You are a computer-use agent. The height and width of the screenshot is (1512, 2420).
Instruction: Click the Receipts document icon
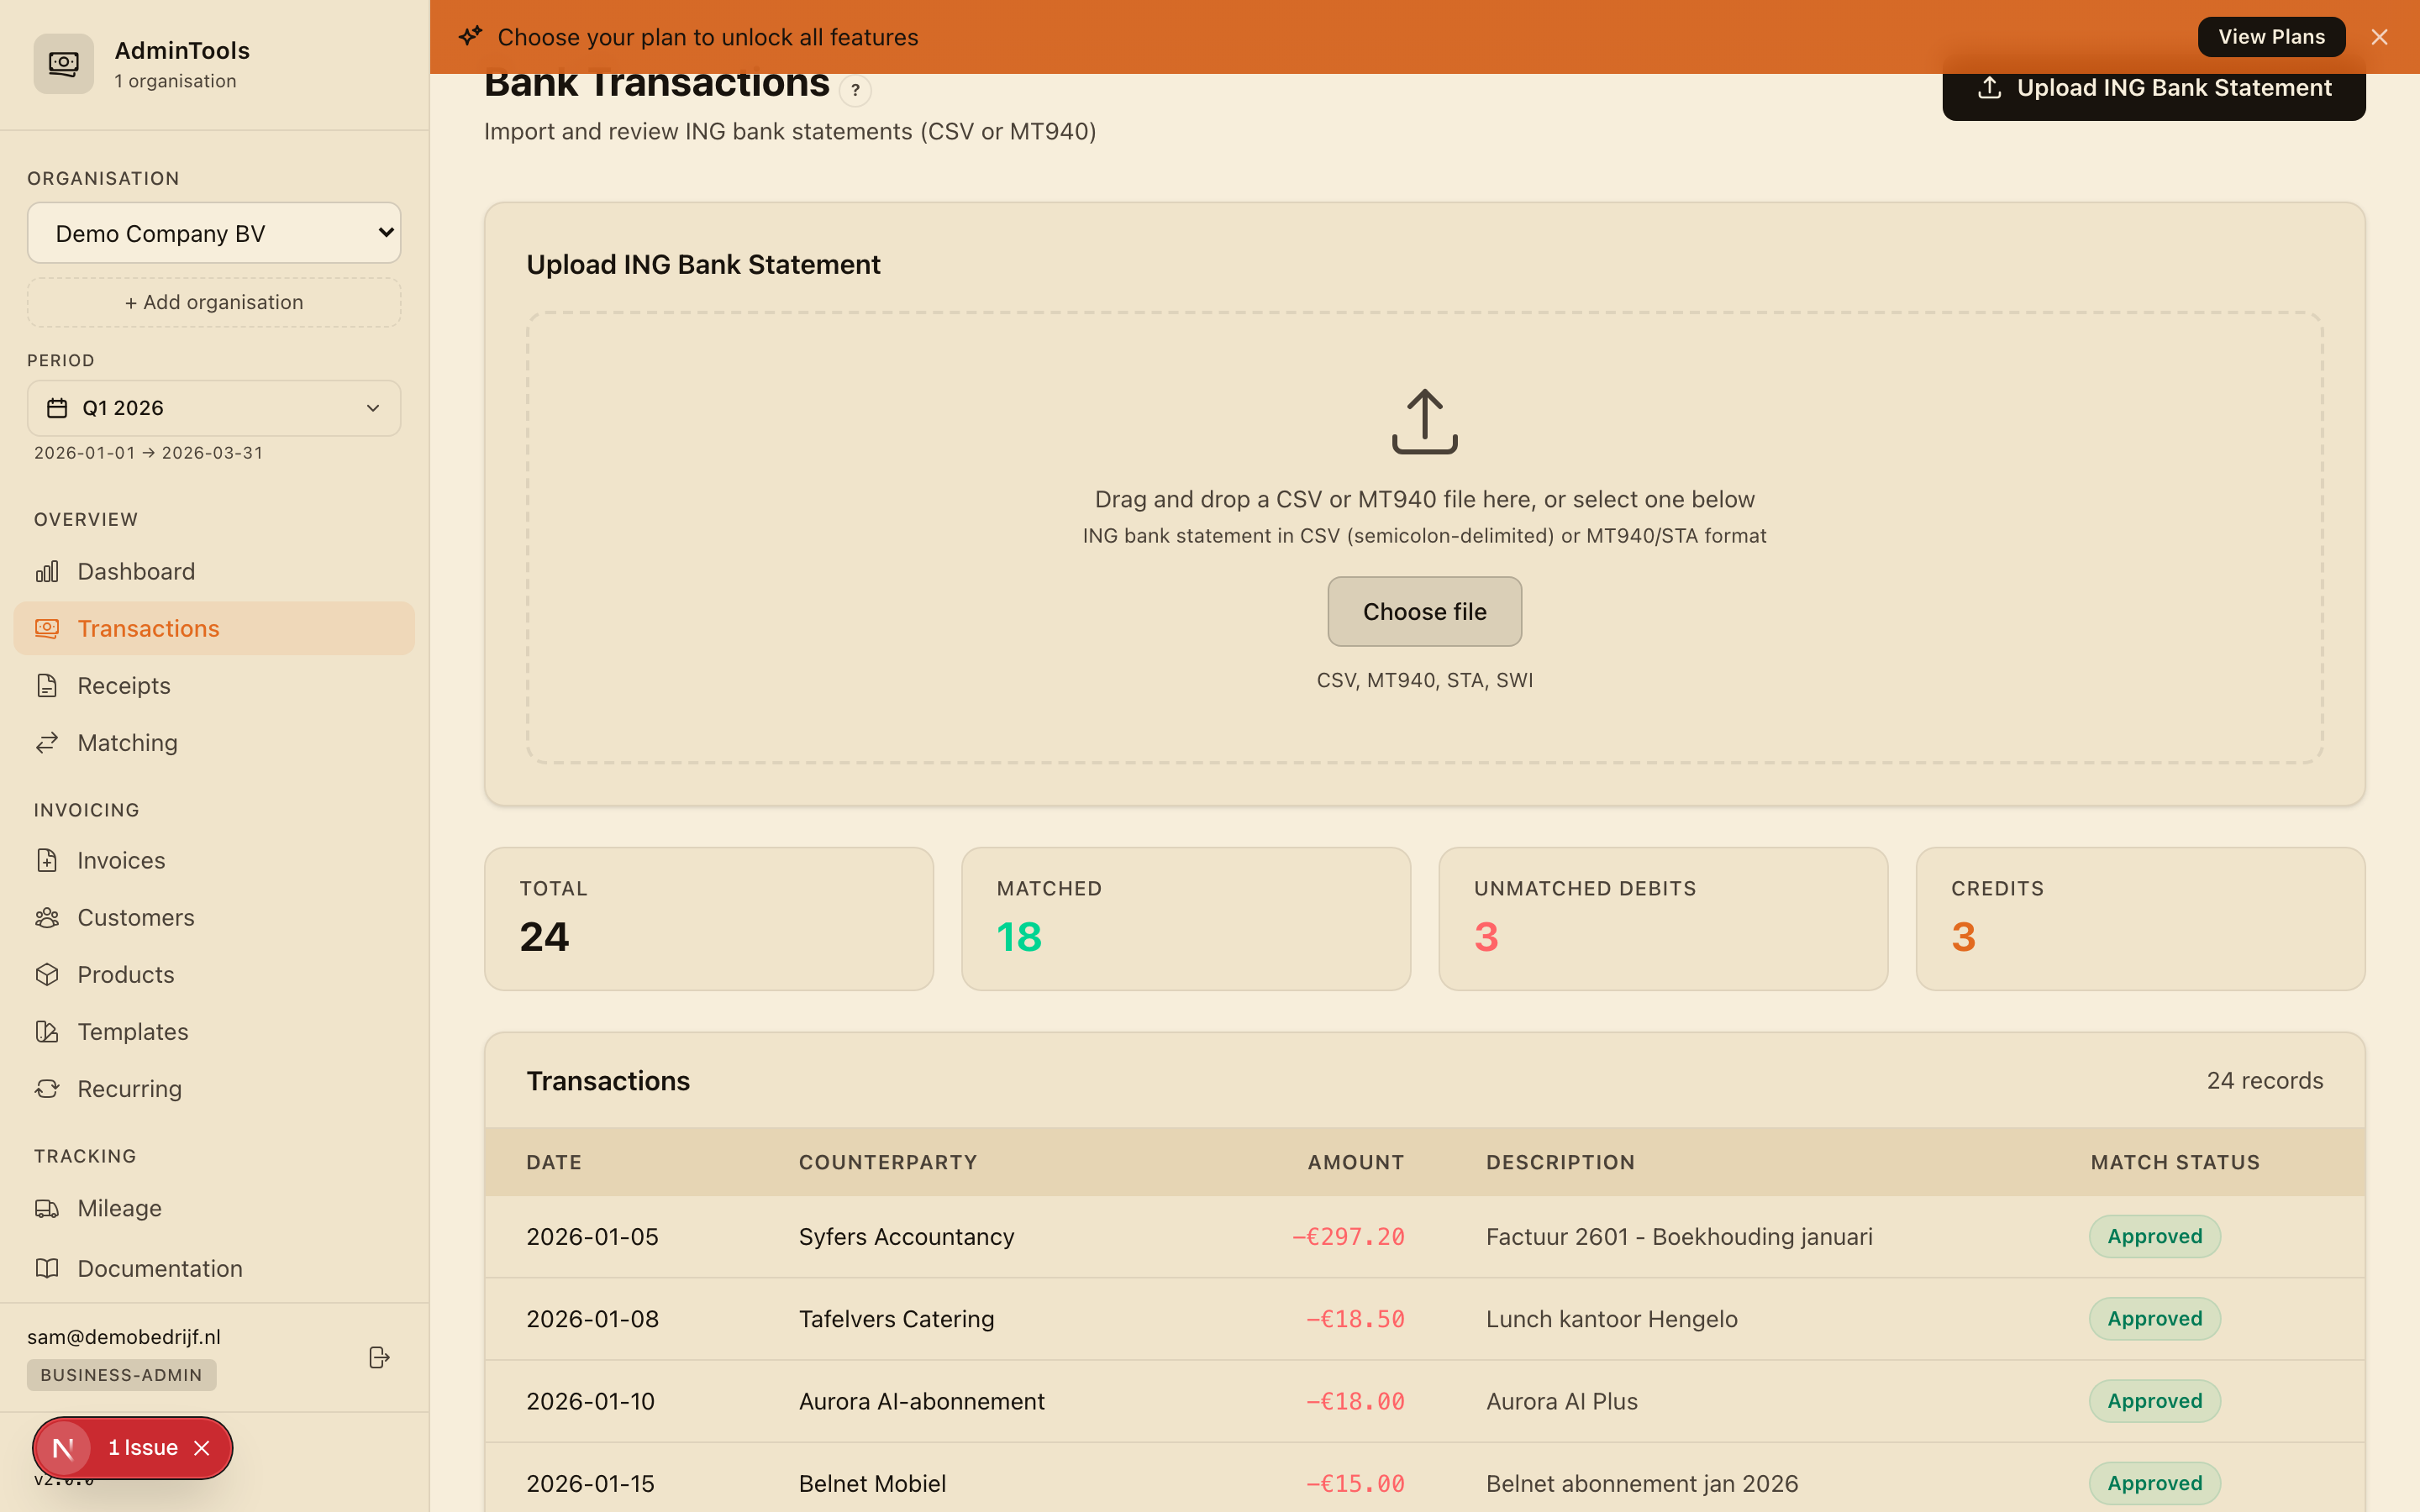(x=47, y=685)
